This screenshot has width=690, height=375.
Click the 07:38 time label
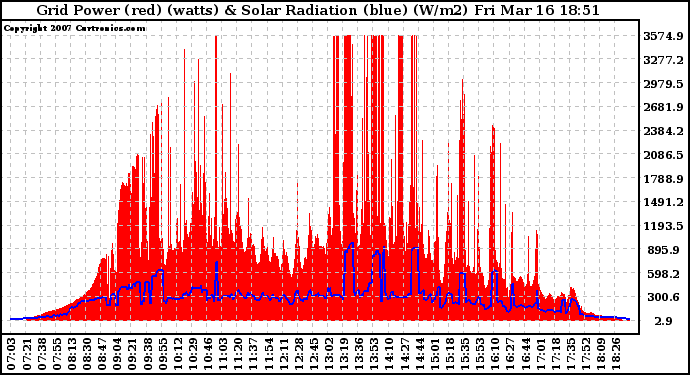tap(42, 354)
